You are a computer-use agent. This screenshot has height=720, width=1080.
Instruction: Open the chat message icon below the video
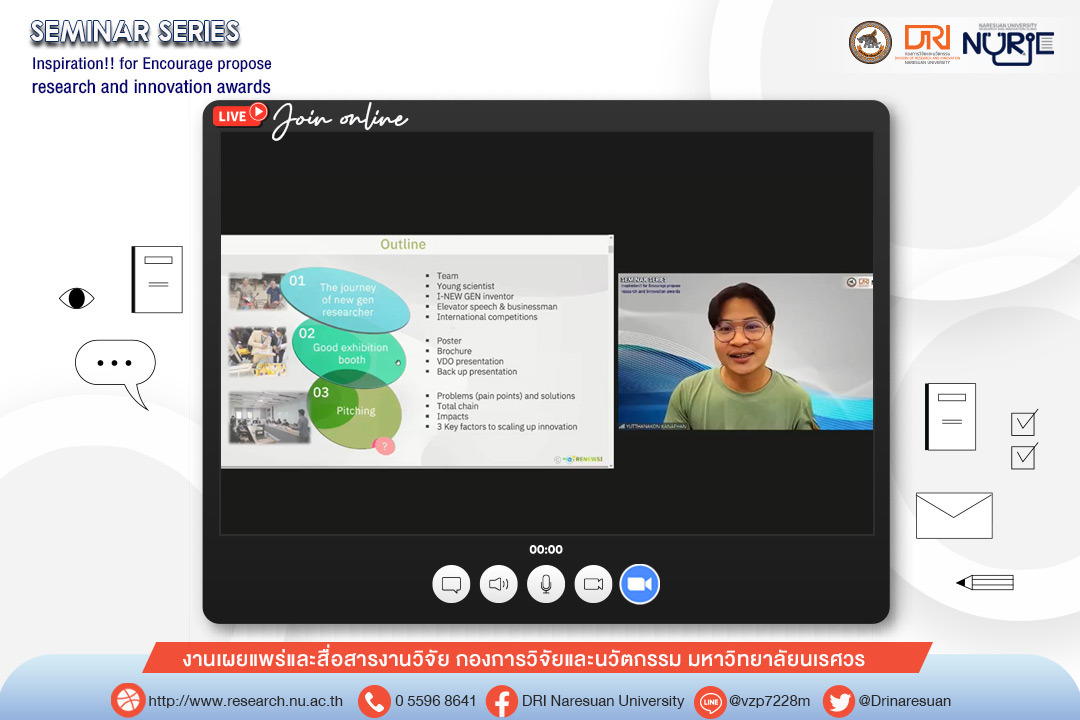(x=451, y=584)
